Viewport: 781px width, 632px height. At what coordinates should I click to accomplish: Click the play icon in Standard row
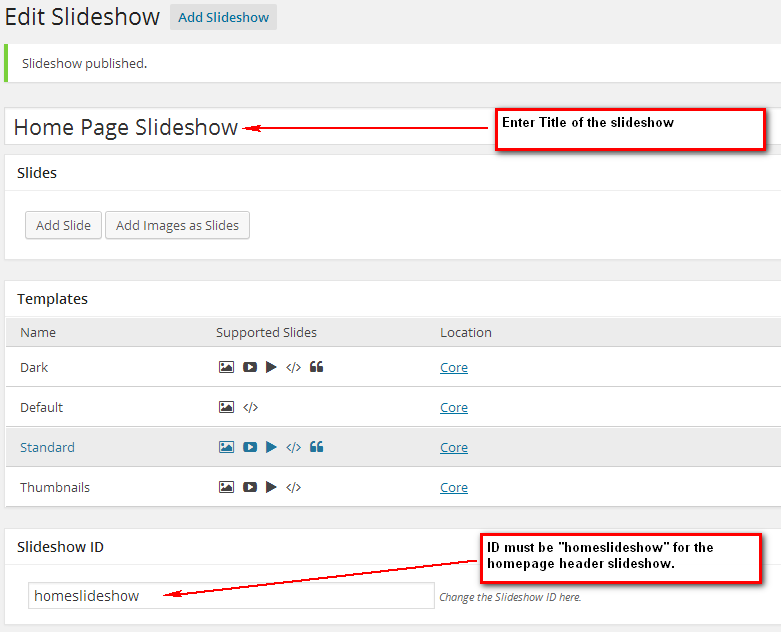[x=271, y=447]
